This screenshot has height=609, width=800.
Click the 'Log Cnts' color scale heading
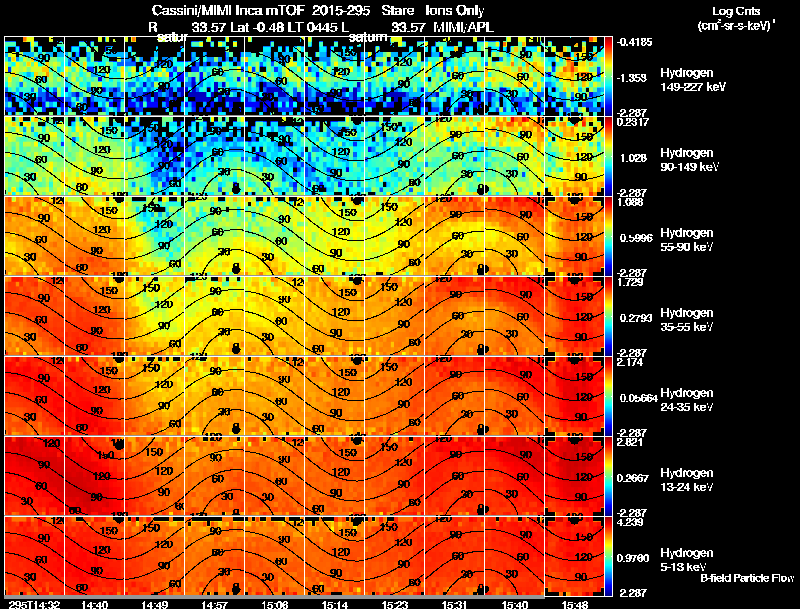point(736,11)
